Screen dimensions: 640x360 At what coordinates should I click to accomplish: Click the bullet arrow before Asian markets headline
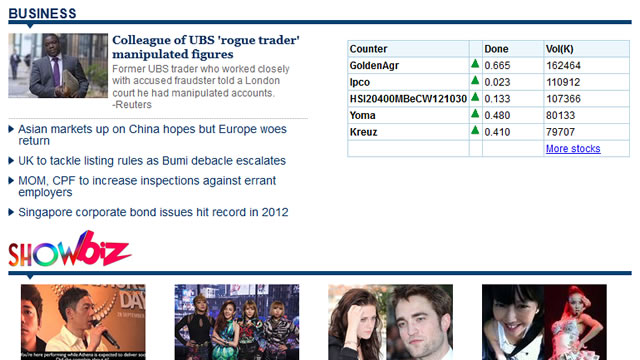tap(11, 129)
